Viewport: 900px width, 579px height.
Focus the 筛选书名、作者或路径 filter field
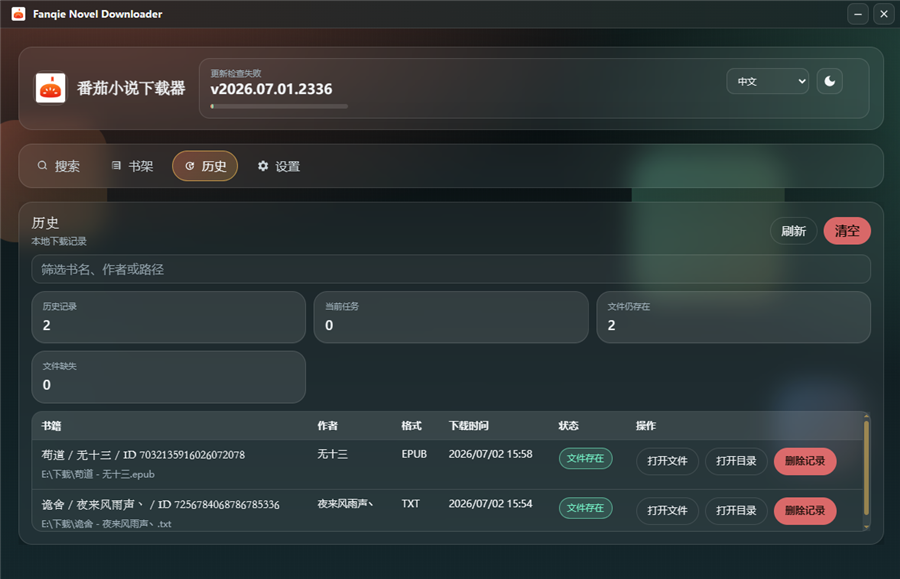click(451, 269)
